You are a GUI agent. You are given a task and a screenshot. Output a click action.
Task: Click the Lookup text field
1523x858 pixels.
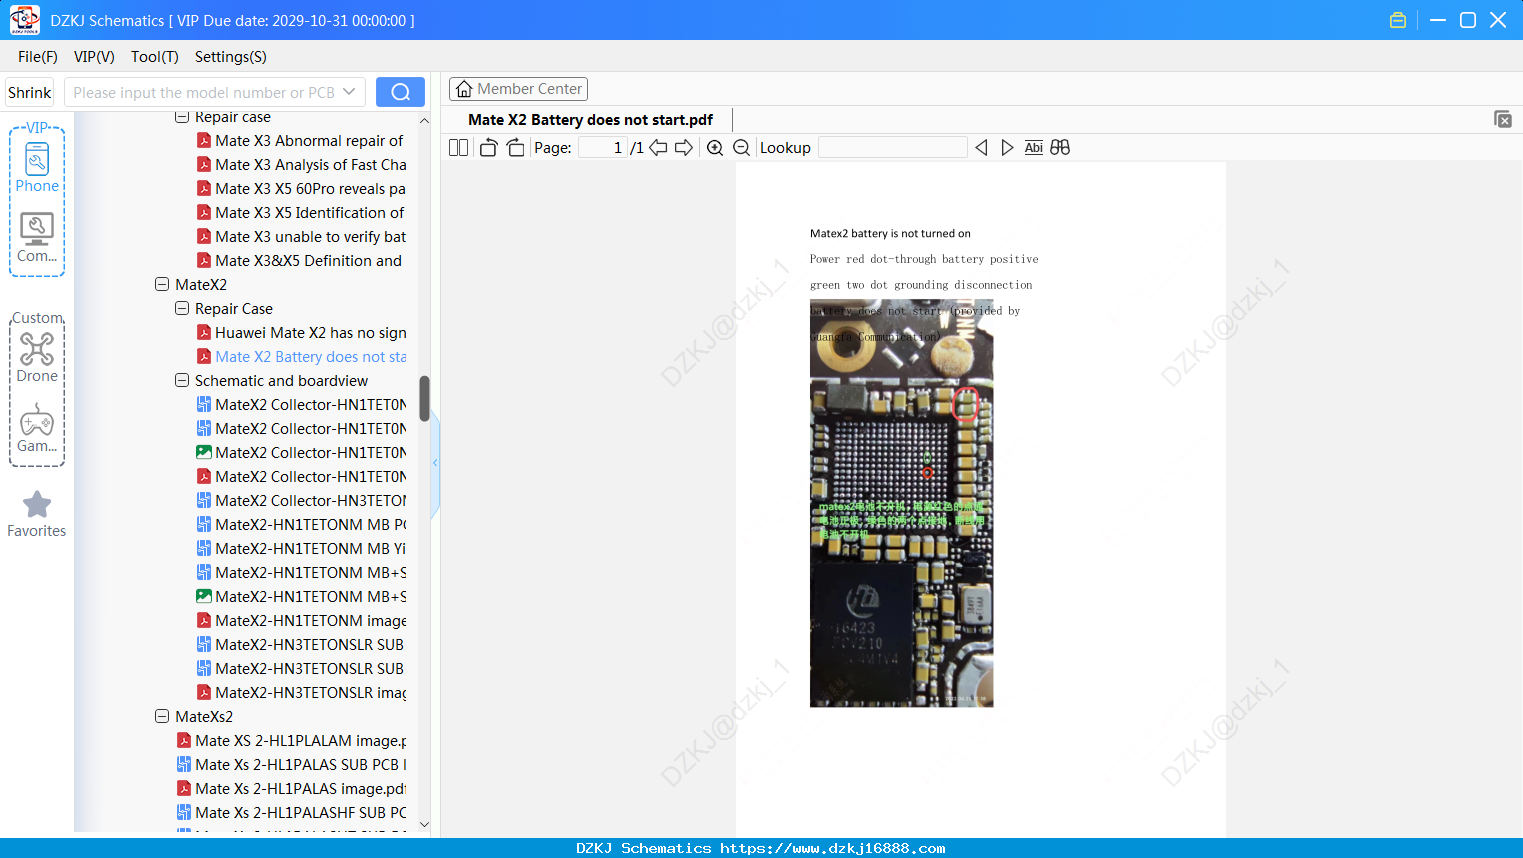[892, 148]
